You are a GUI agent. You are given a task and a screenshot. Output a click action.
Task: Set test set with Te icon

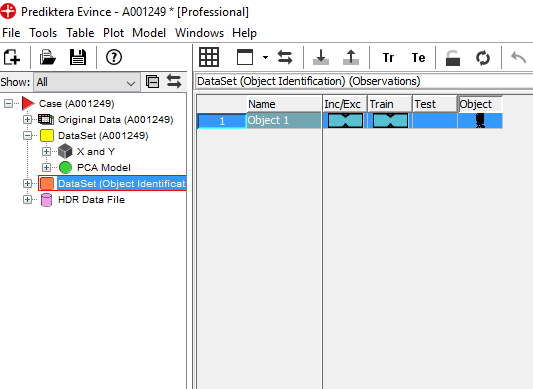(418, 57)
